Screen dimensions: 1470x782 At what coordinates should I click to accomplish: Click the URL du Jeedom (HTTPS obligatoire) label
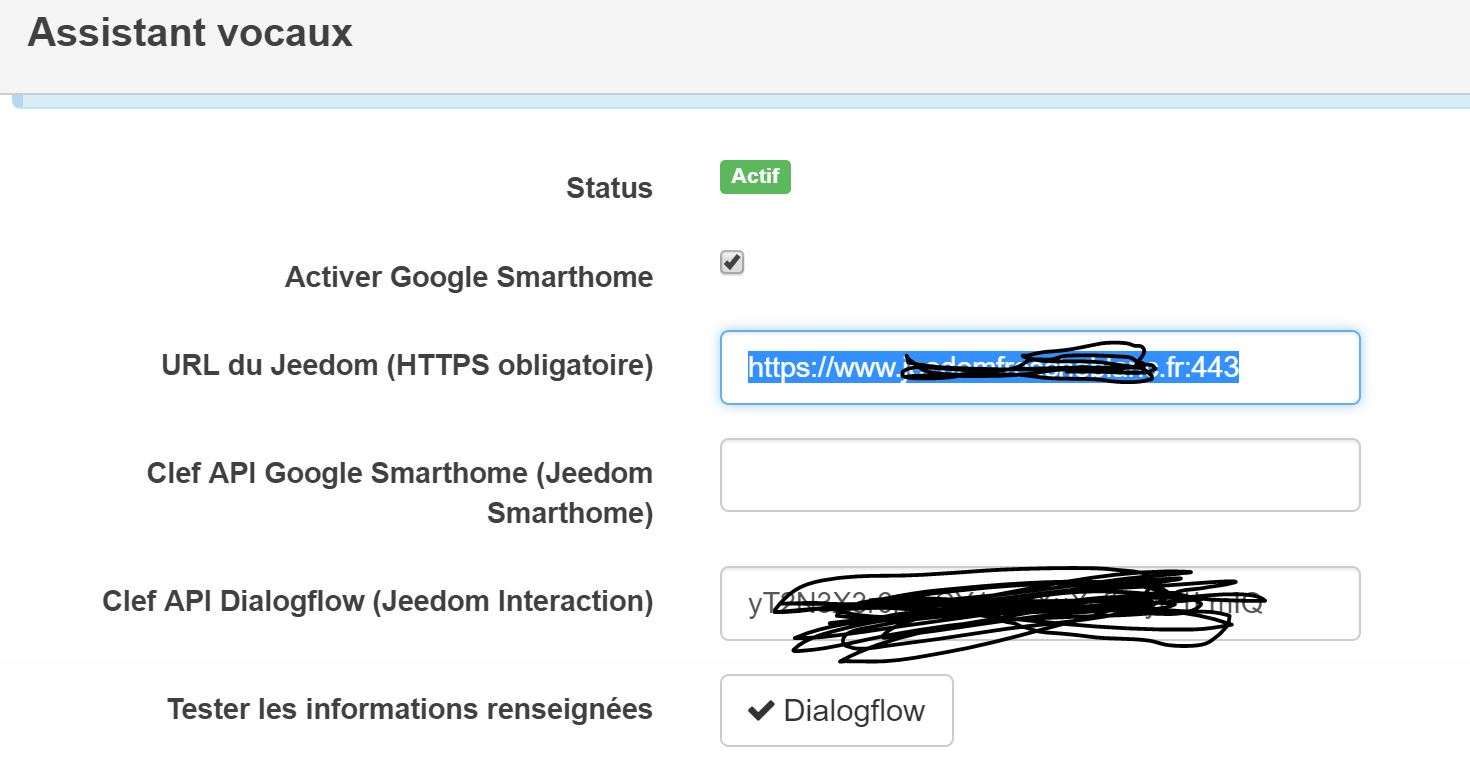407,366
